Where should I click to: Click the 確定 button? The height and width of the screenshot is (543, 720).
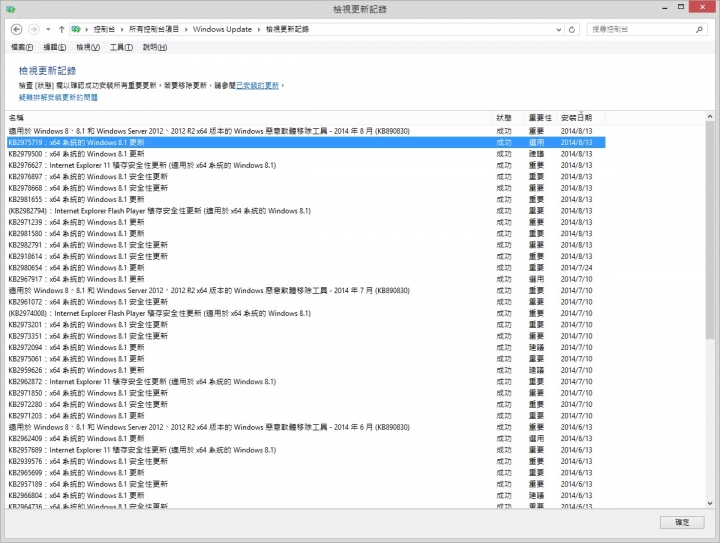point(682,522)
